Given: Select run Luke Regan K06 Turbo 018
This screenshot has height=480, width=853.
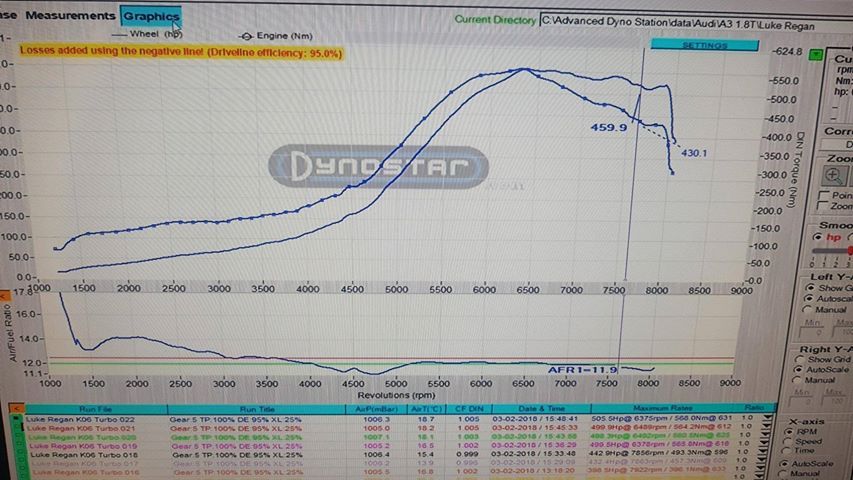Looking at the screenshot, I should 84,454.
